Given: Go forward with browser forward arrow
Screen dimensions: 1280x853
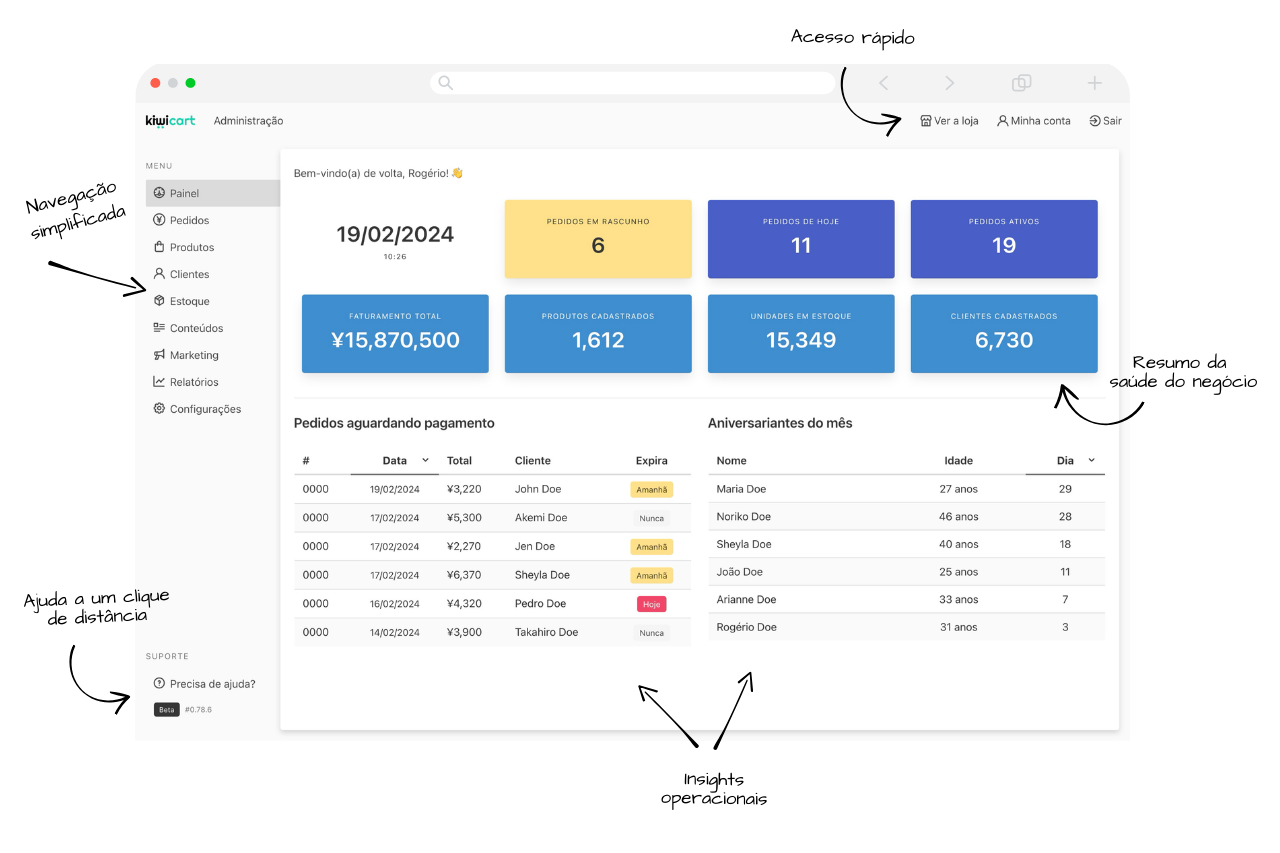Looking at the screenshot, I should click(950, 83).
